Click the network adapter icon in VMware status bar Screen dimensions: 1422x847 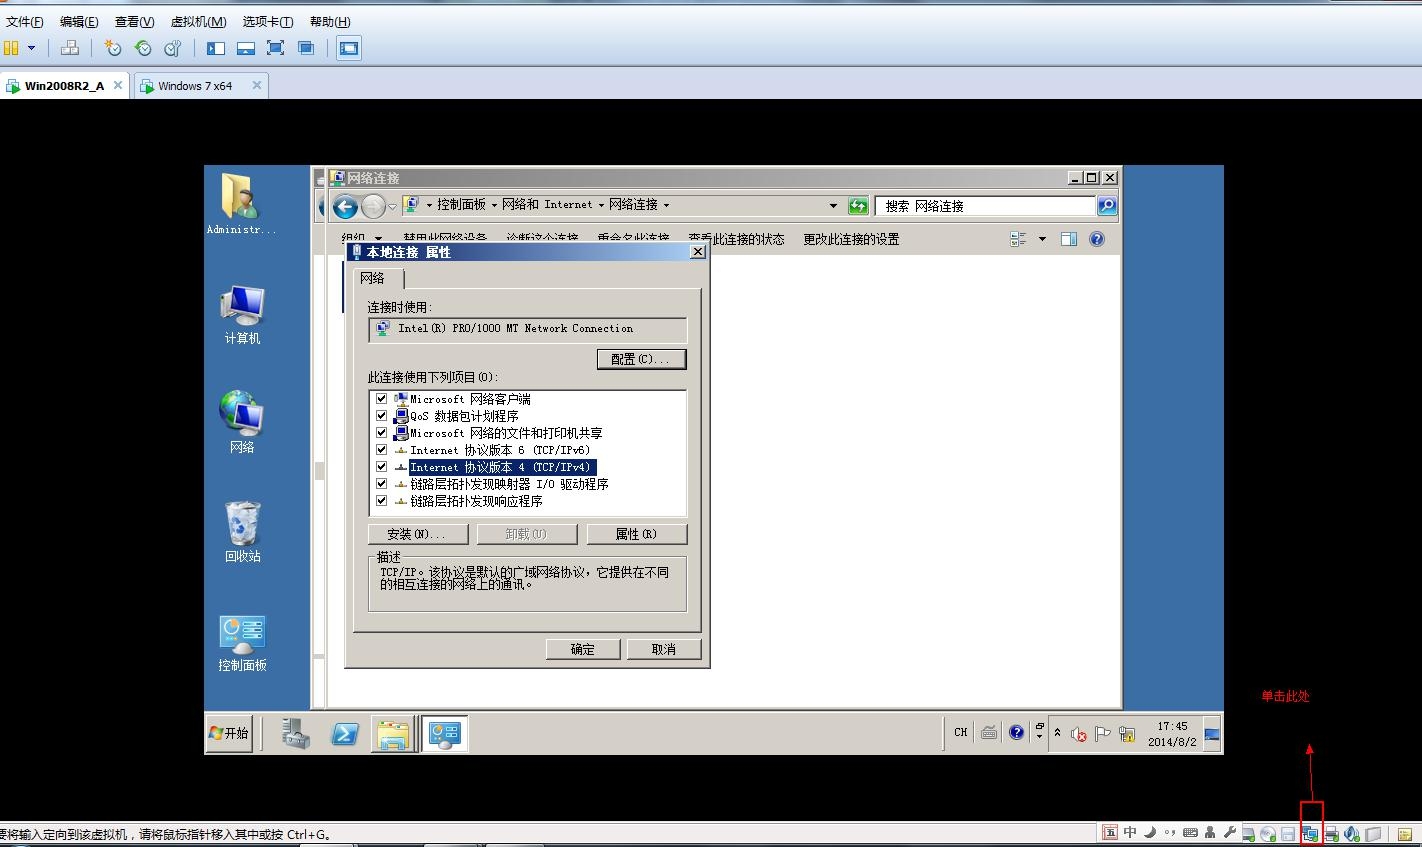(x=1310, y=833)
